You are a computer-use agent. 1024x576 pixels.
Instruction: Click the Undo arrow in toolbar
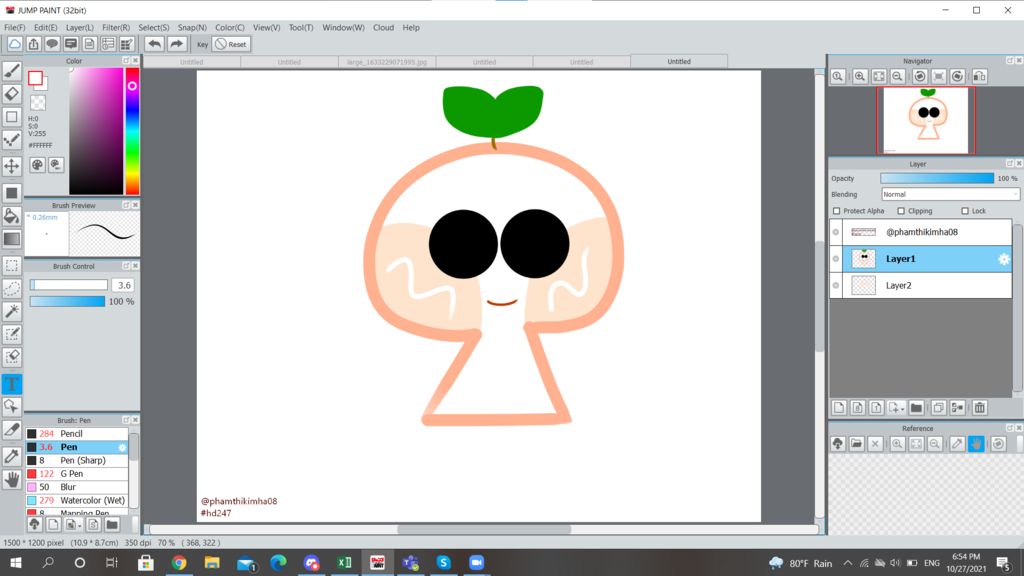pos(155,44)
